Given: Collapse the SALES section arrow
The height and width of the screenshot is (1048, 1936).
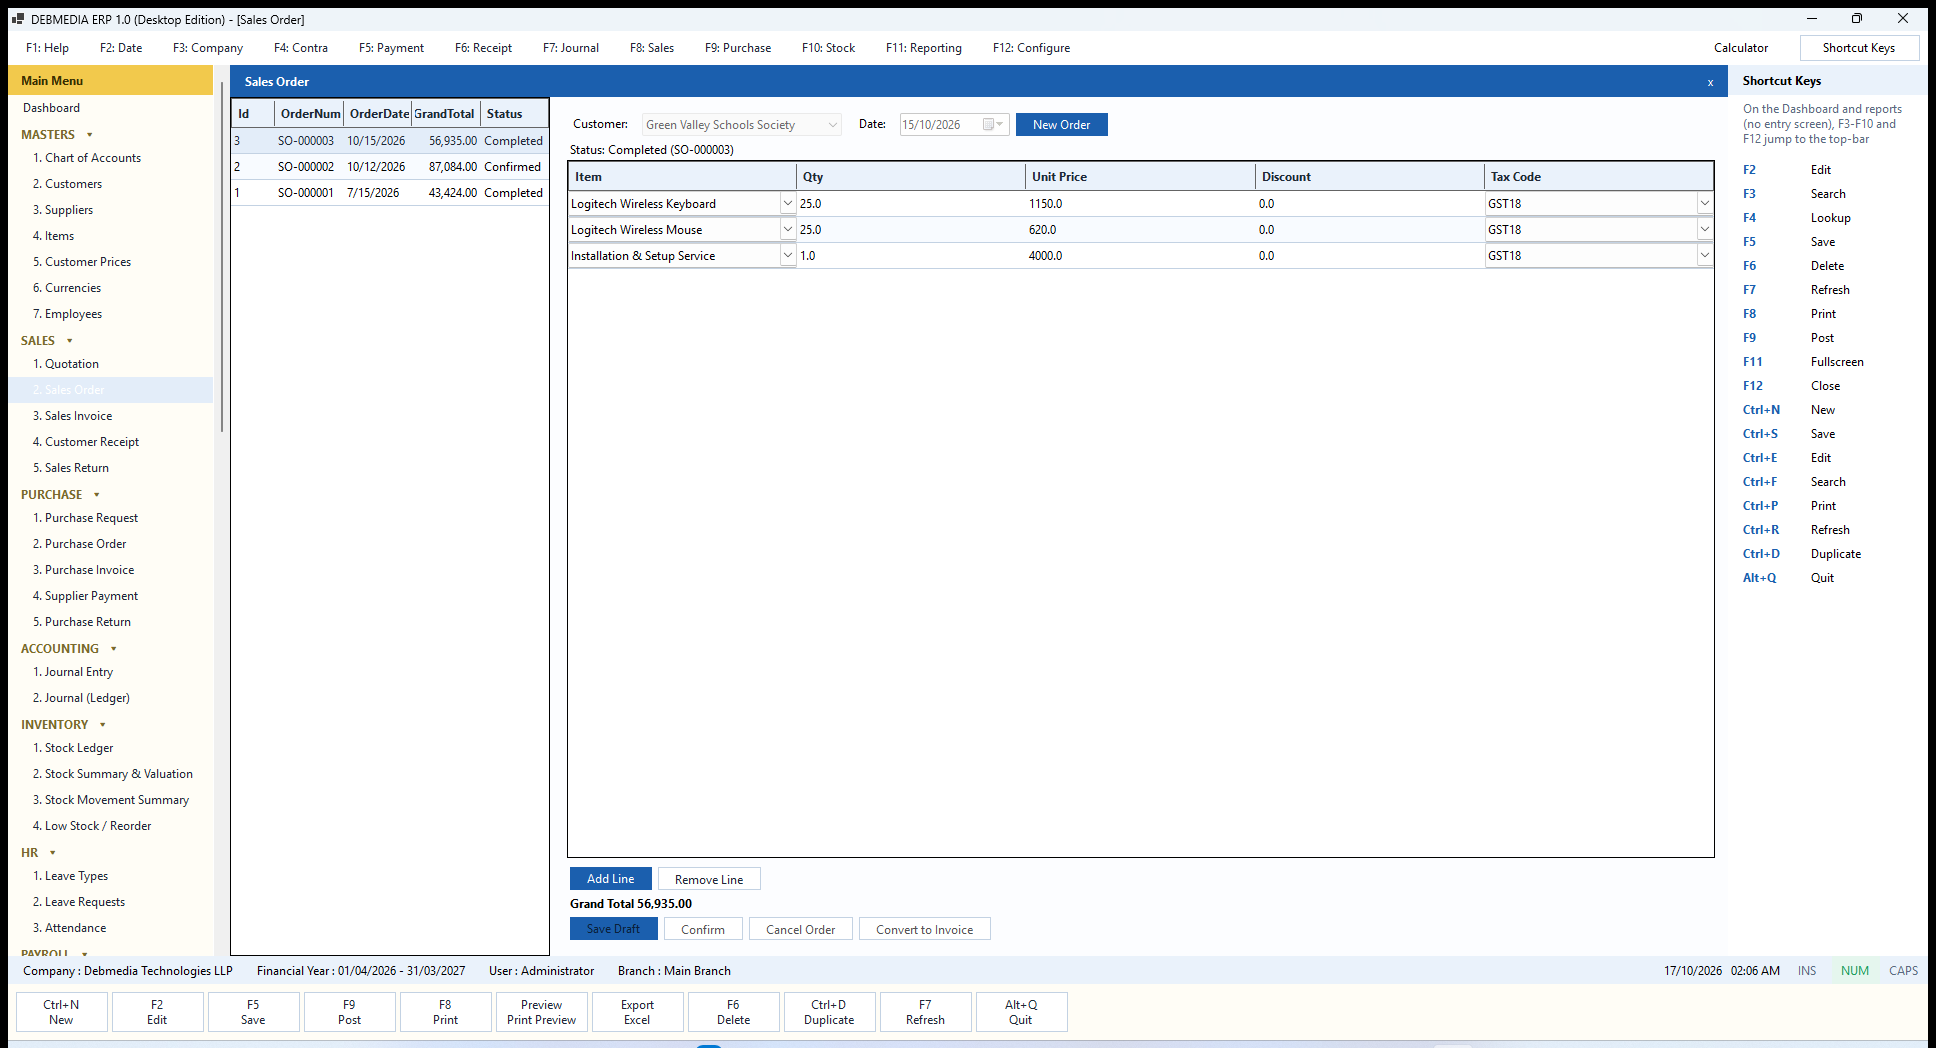Looking at the screenshot, I should click(70, 341).
